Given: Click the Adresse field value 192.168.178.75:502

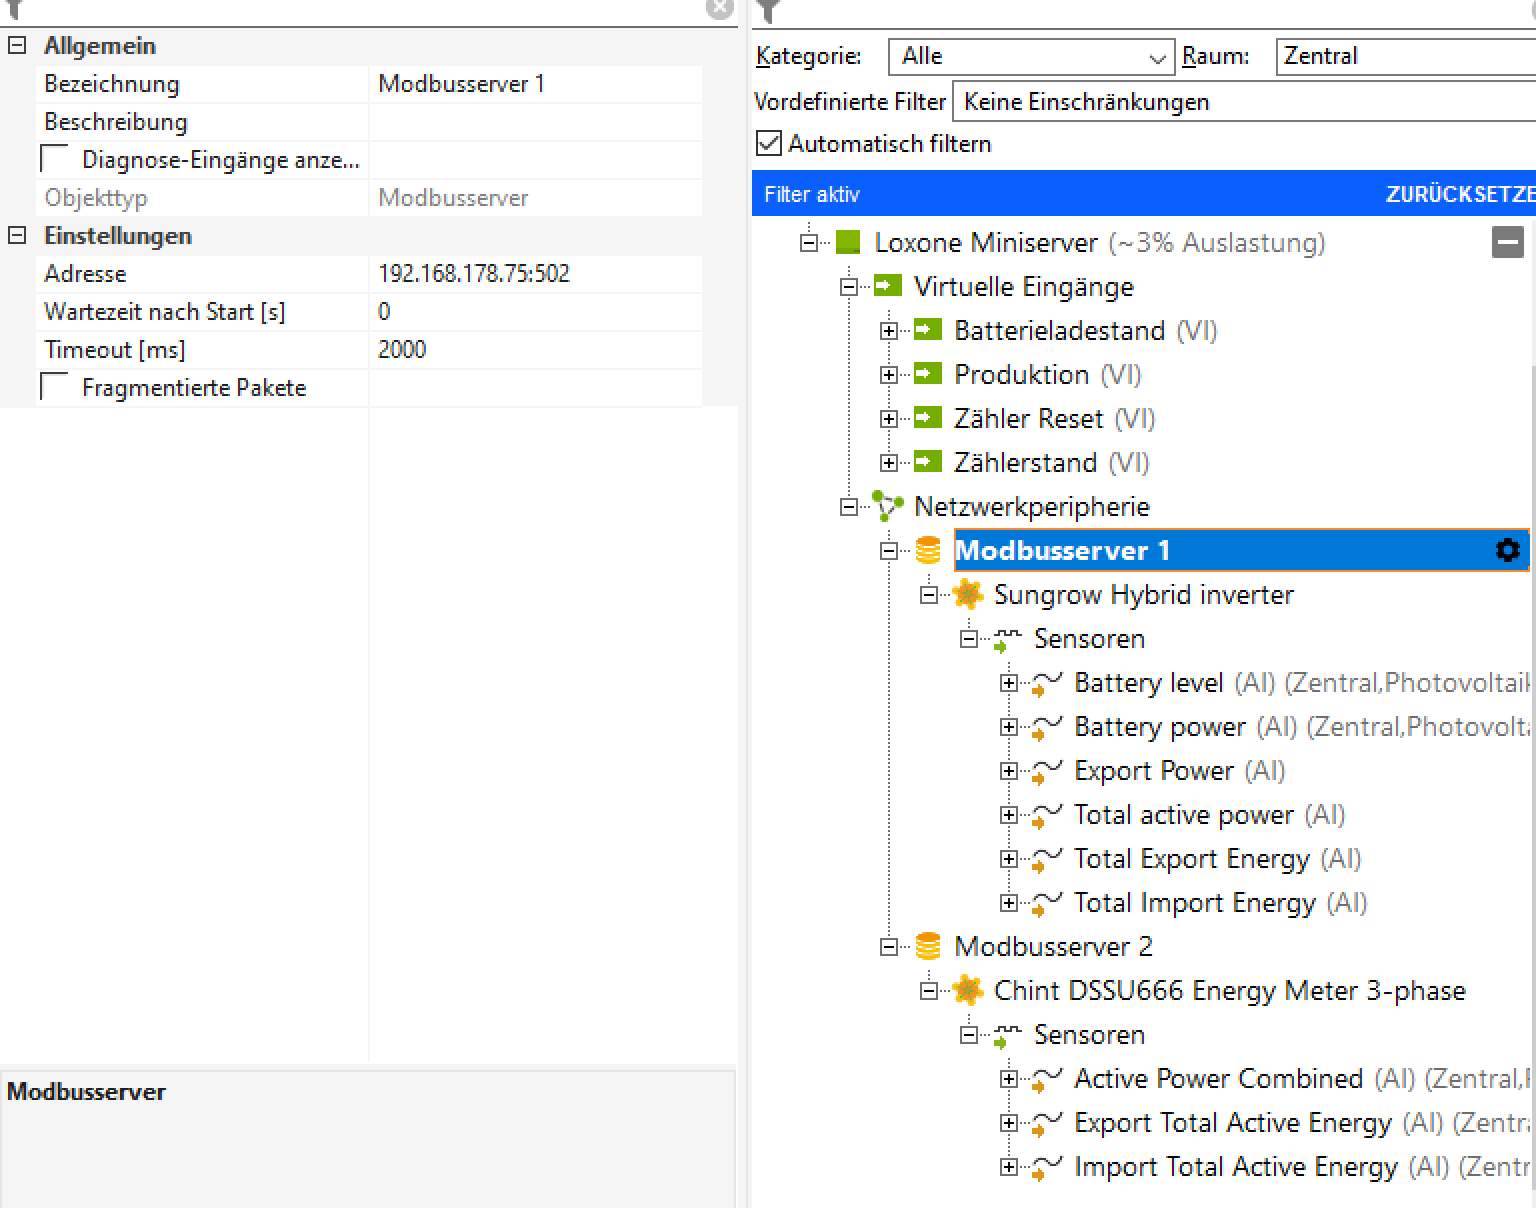Looking at the screenshot, I should point(474,274).
